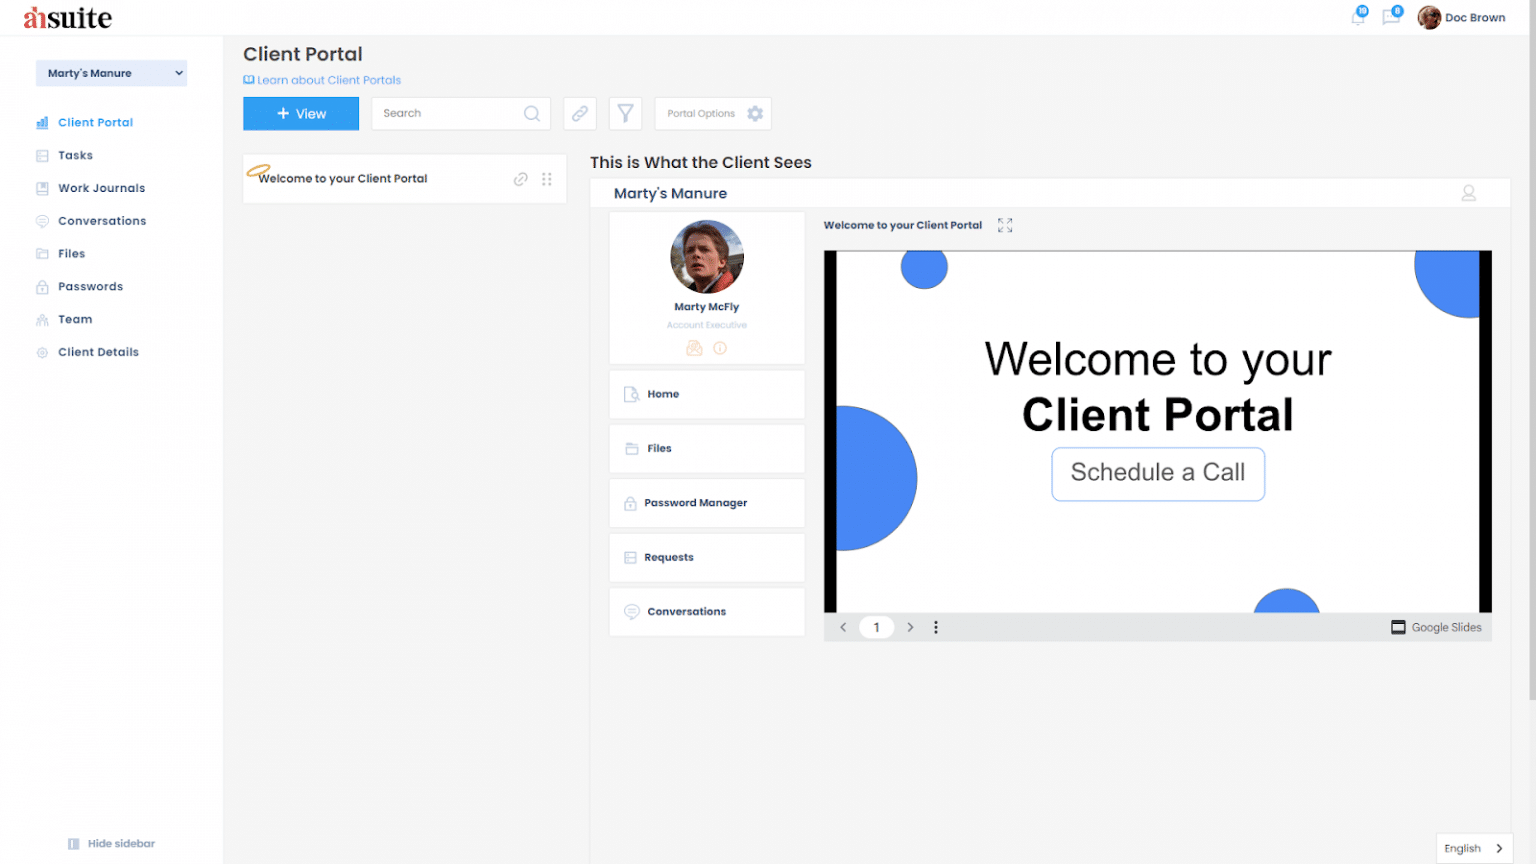Click the info icon on Marty's profile card
Screen dimensions: 1536x864
click(719, 348)
